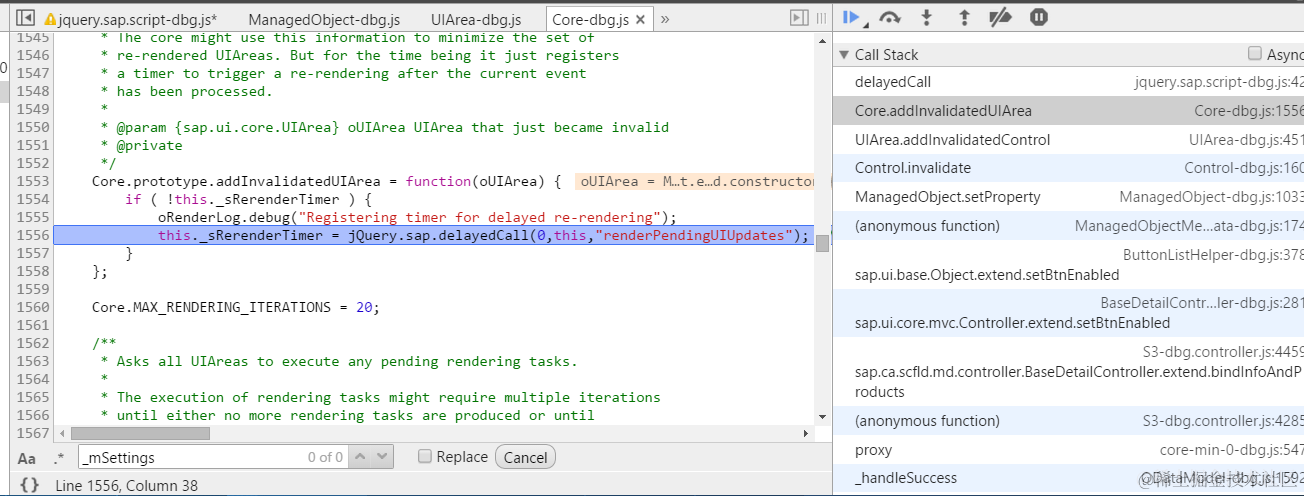Select sap.ui.base.Object.extend.setBtnEnabled frame

click(x=1068, y=264)
